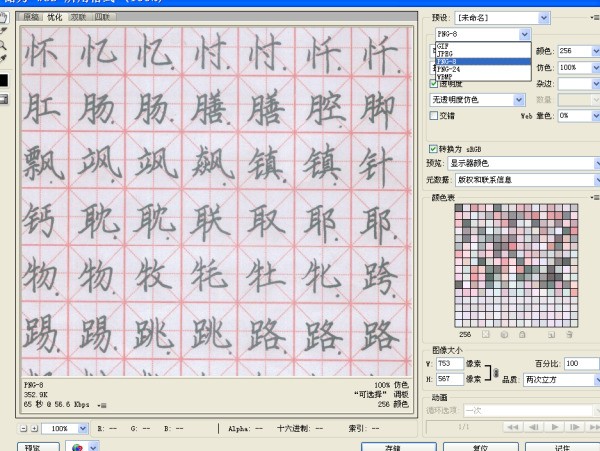
Task: Collapse the PNG-8 format dropdown
Action: click(525, 34)
